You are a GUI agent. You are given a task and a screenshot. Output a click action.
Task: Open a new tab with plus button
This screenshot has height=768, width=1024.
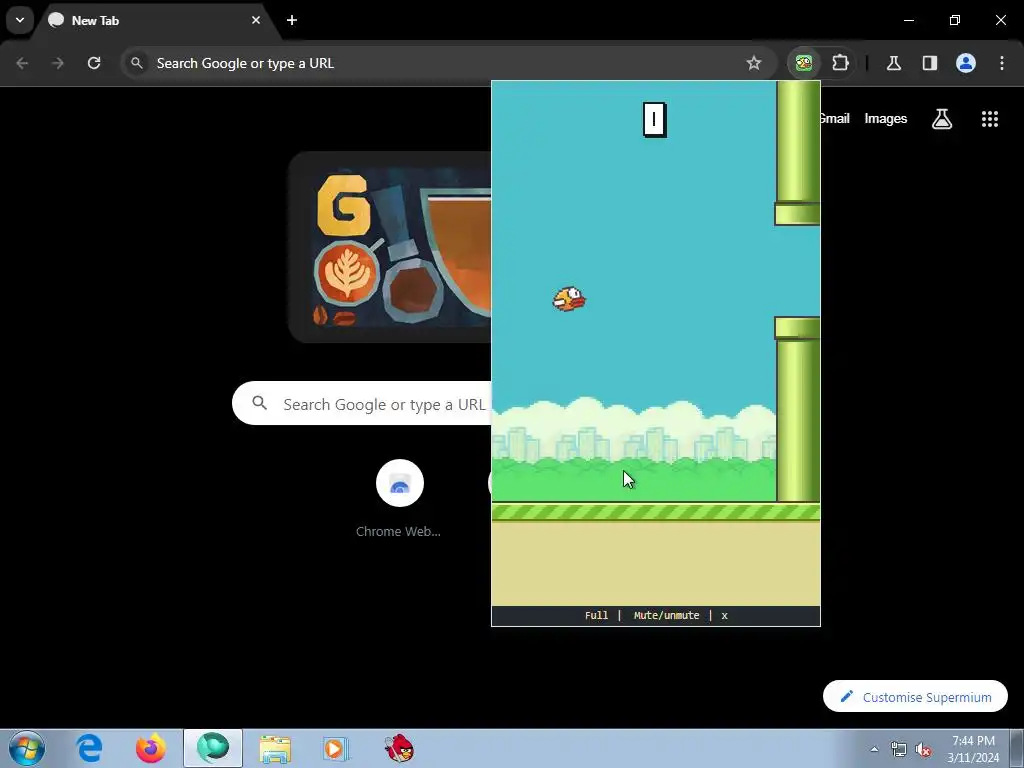click(292, 20)
